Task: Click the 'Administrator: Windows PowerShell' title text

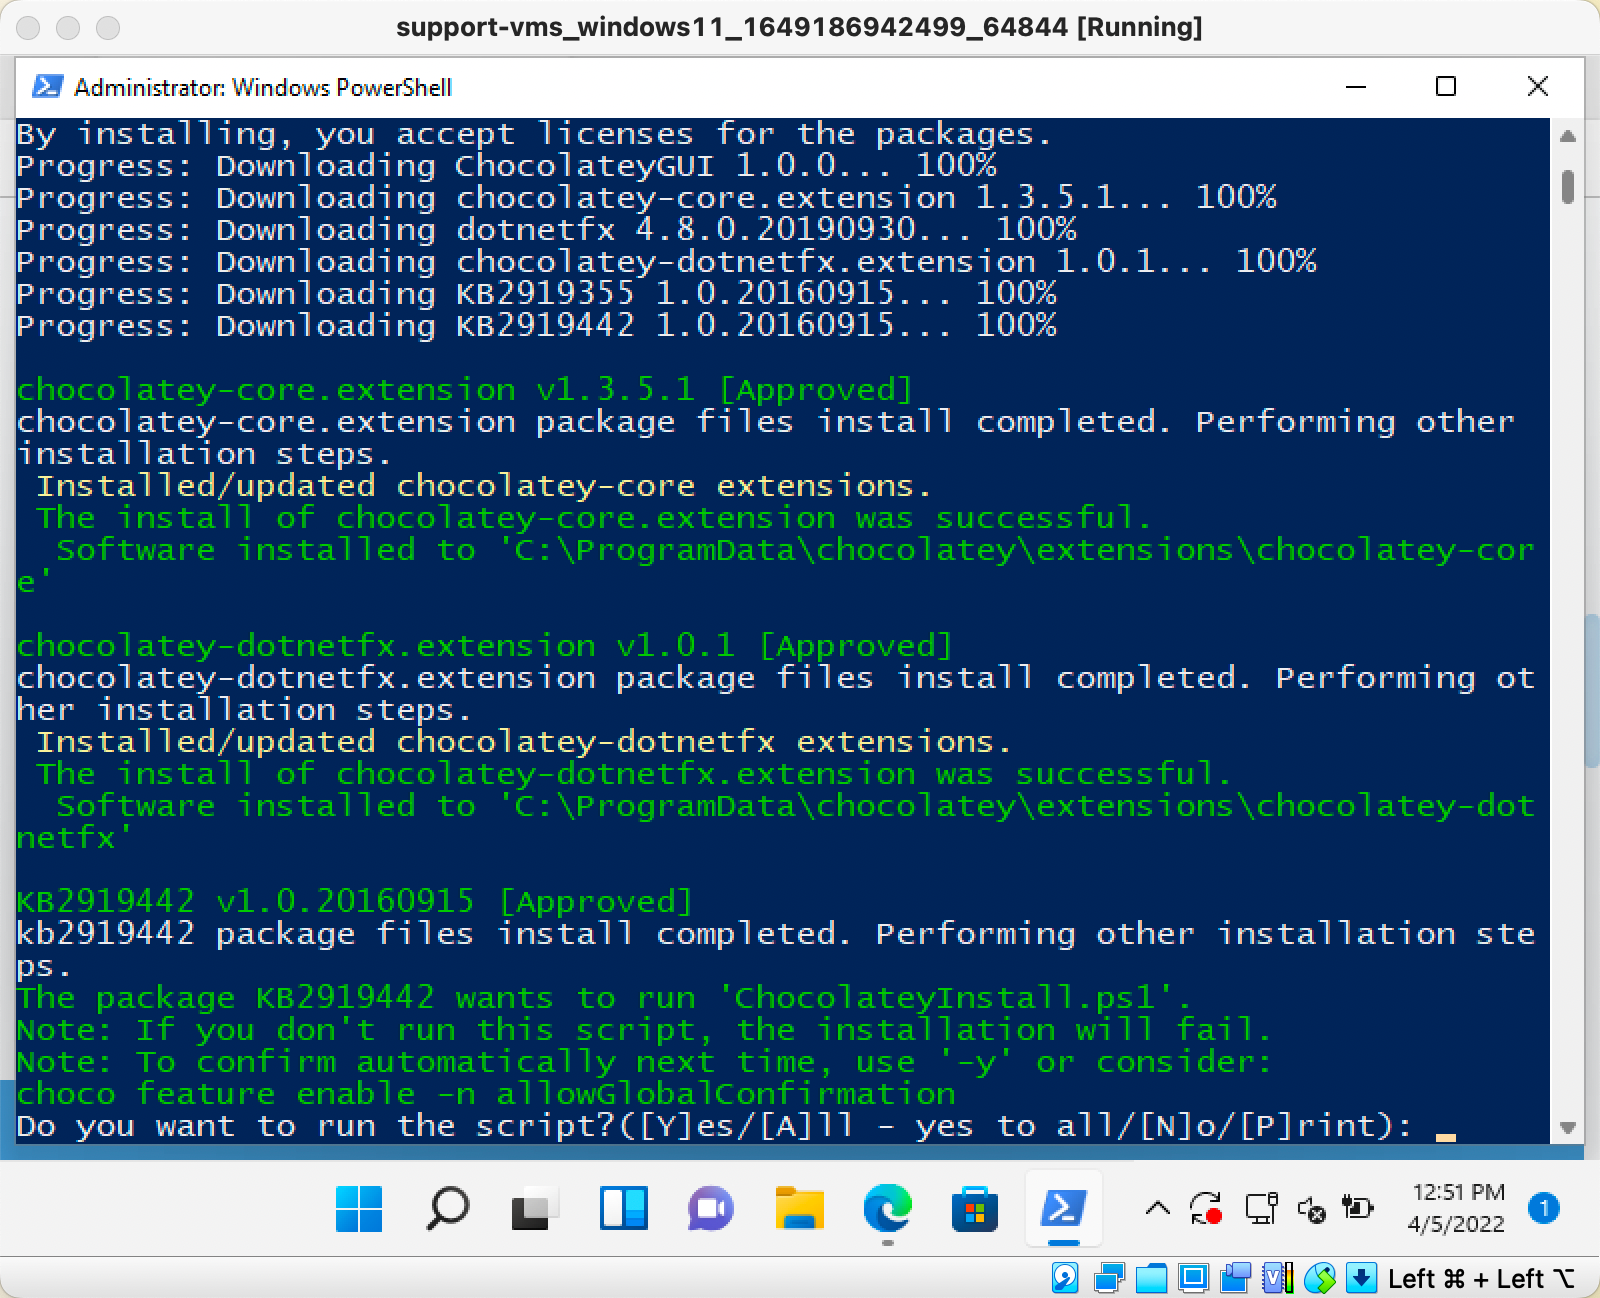Action: click(x=263, y=88)
